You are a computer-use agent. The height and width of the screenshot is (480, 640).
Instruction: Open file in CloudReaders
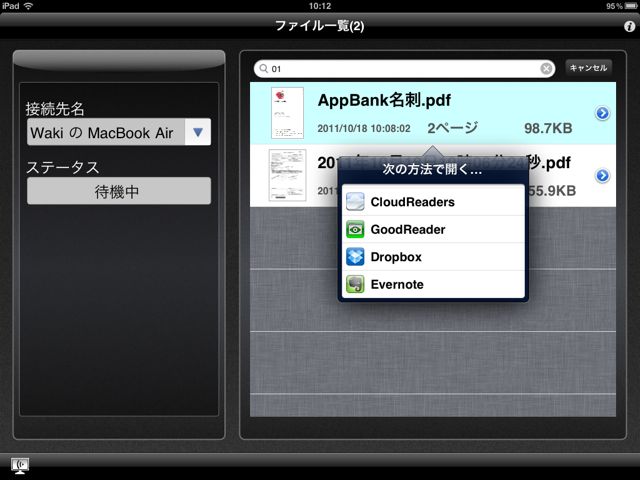(433, 202)
